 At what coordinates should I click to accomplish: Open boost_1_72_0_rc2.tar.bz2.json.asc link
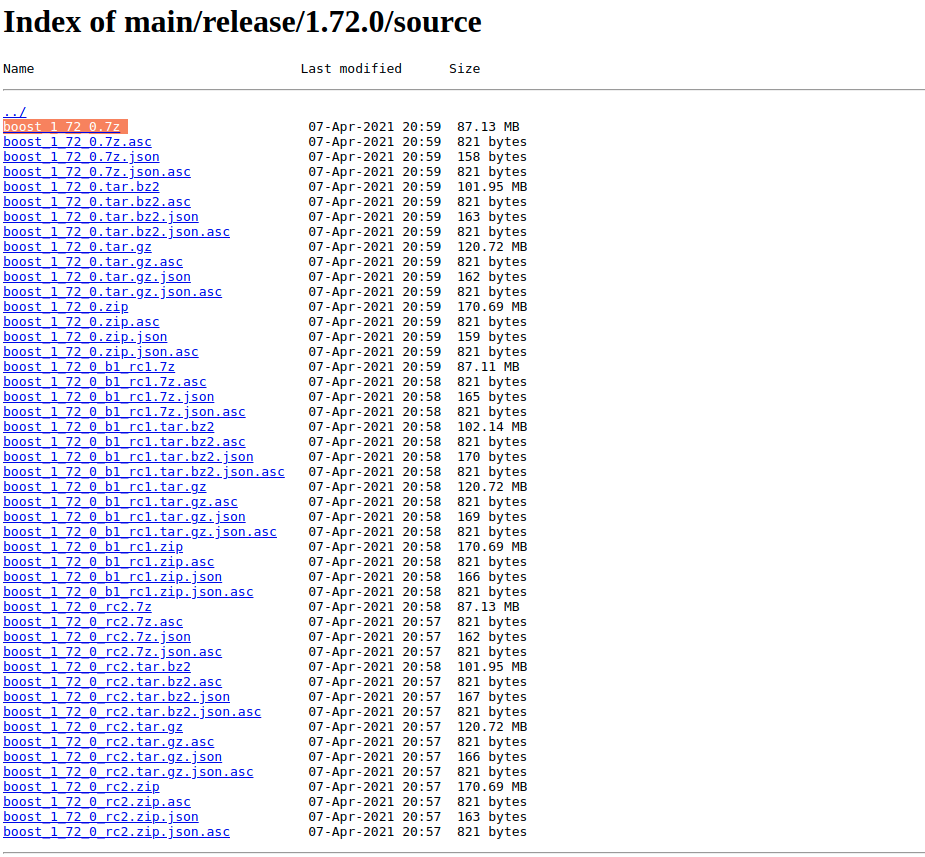point(132,712)
